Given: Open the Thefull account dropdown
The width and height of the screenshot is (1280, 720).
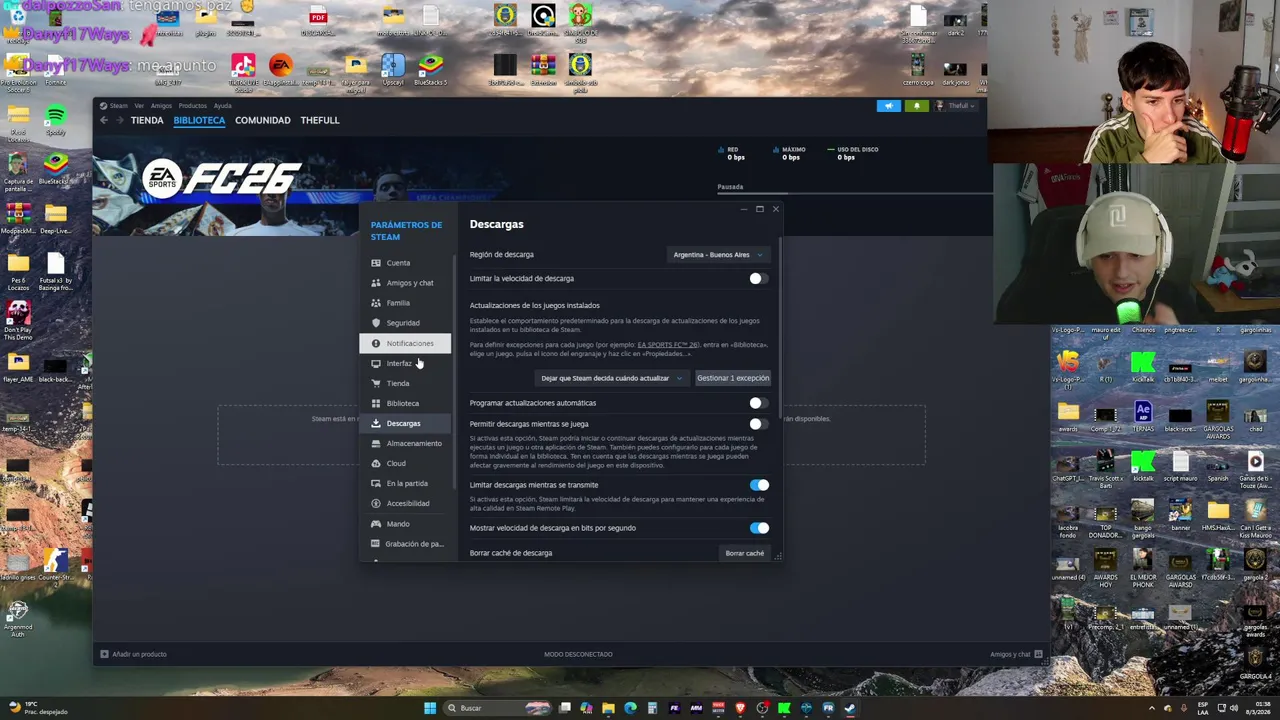Looking at the screenshot, I should [955, 106].
